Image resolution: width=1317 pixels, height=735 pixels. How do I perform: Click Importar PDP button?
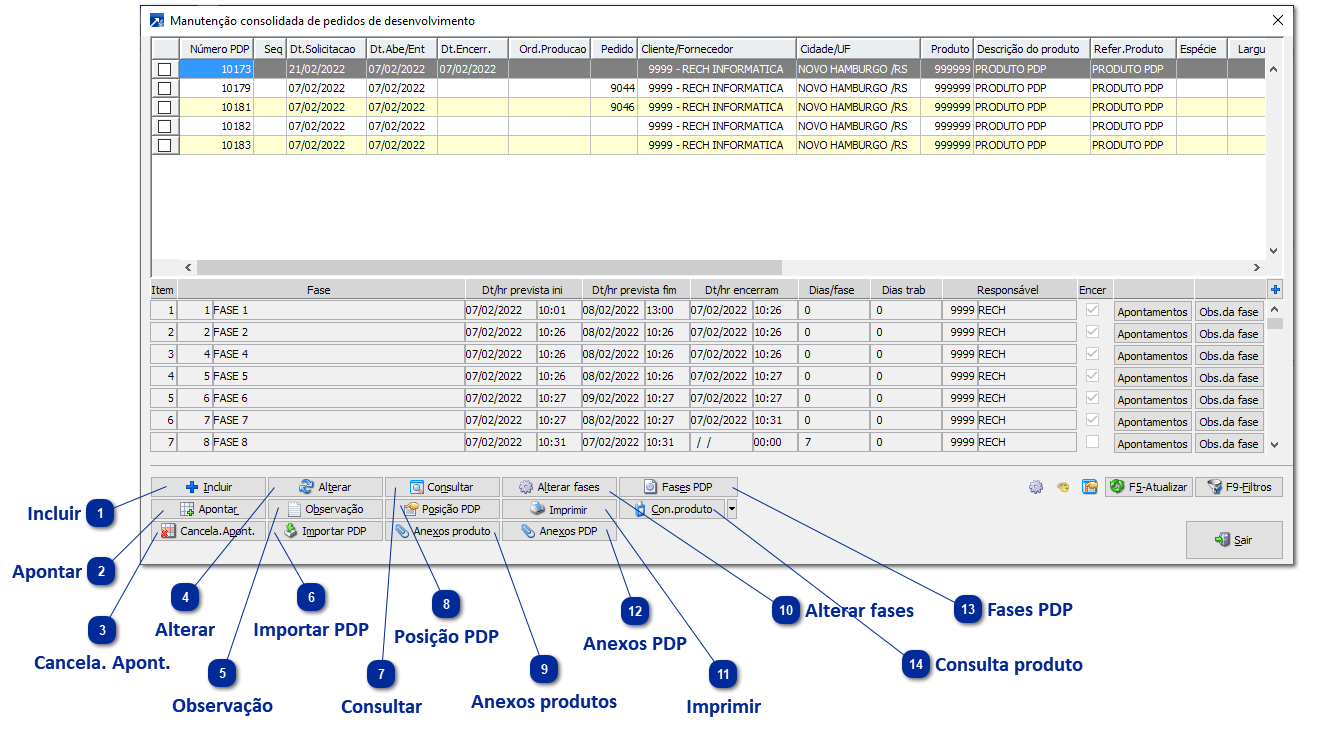pos(325,531)
